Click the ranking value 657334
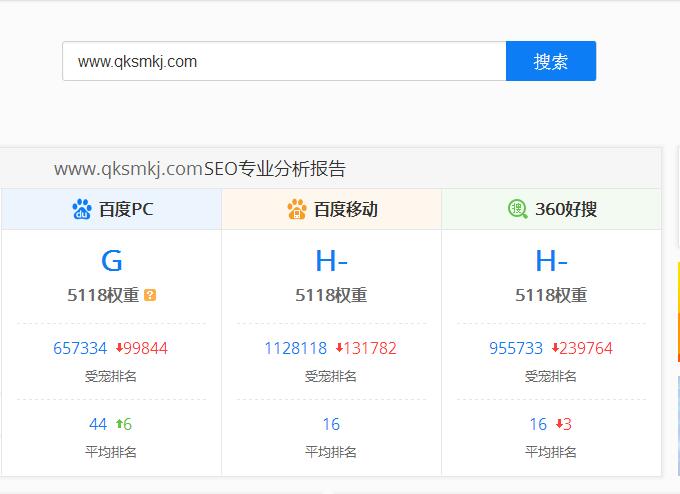Viewport: 680px width, 494px height. 80,348
